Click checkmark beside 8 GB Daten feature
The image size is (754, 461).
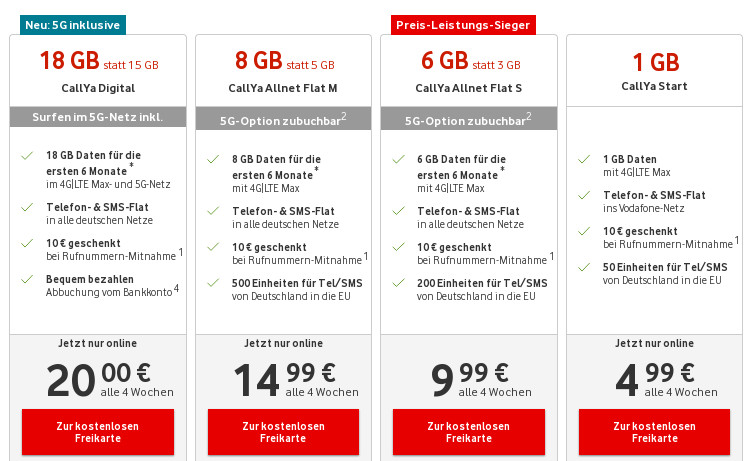click(212, 159)
